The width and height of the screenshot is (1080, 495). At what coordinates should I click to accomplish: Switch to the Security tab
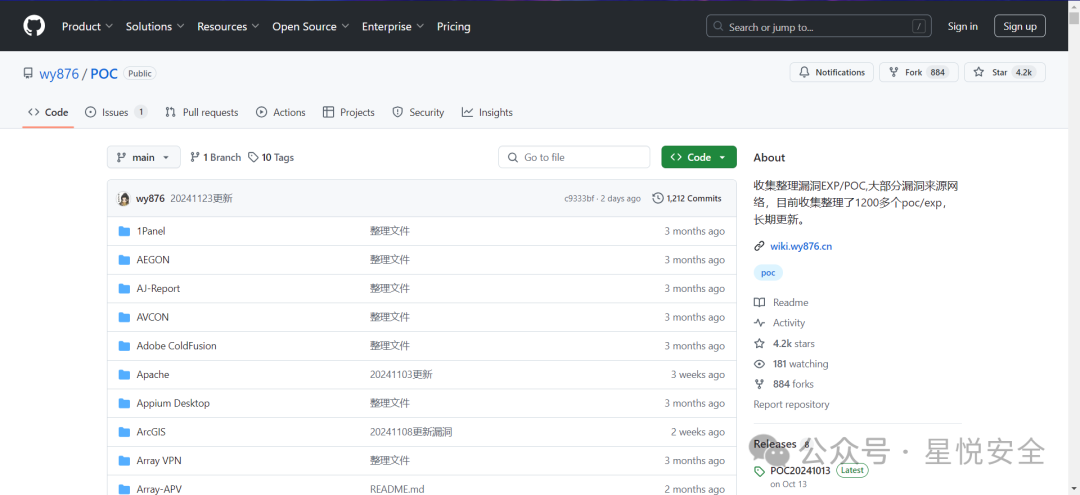(418, 112)
